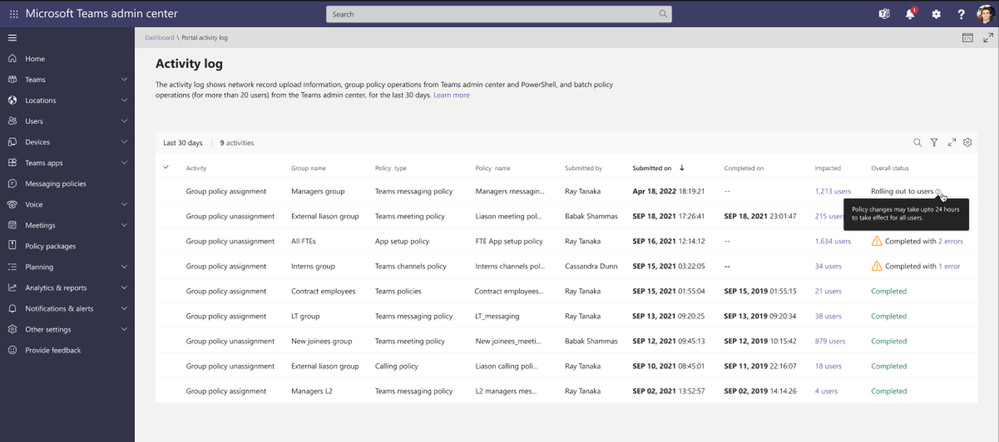The height and width of the screenshot is (442, 999).
Task: Open the 2 errors link
Action: click(951, 241)
